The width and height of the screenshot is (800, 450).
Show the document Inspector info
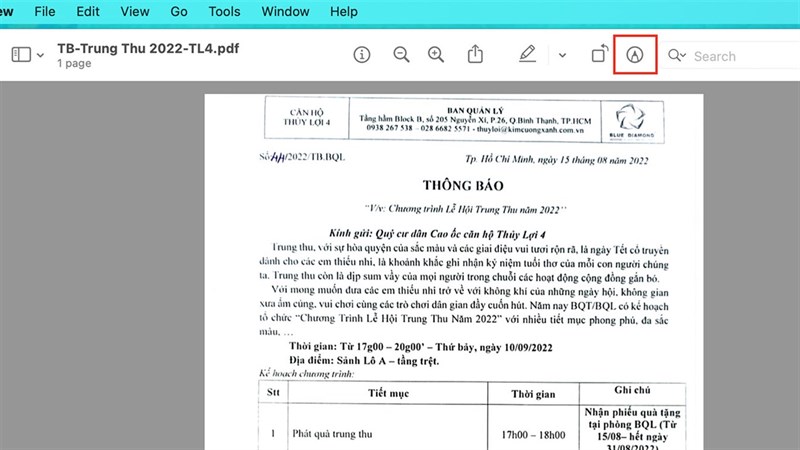(x=362, y=55)
